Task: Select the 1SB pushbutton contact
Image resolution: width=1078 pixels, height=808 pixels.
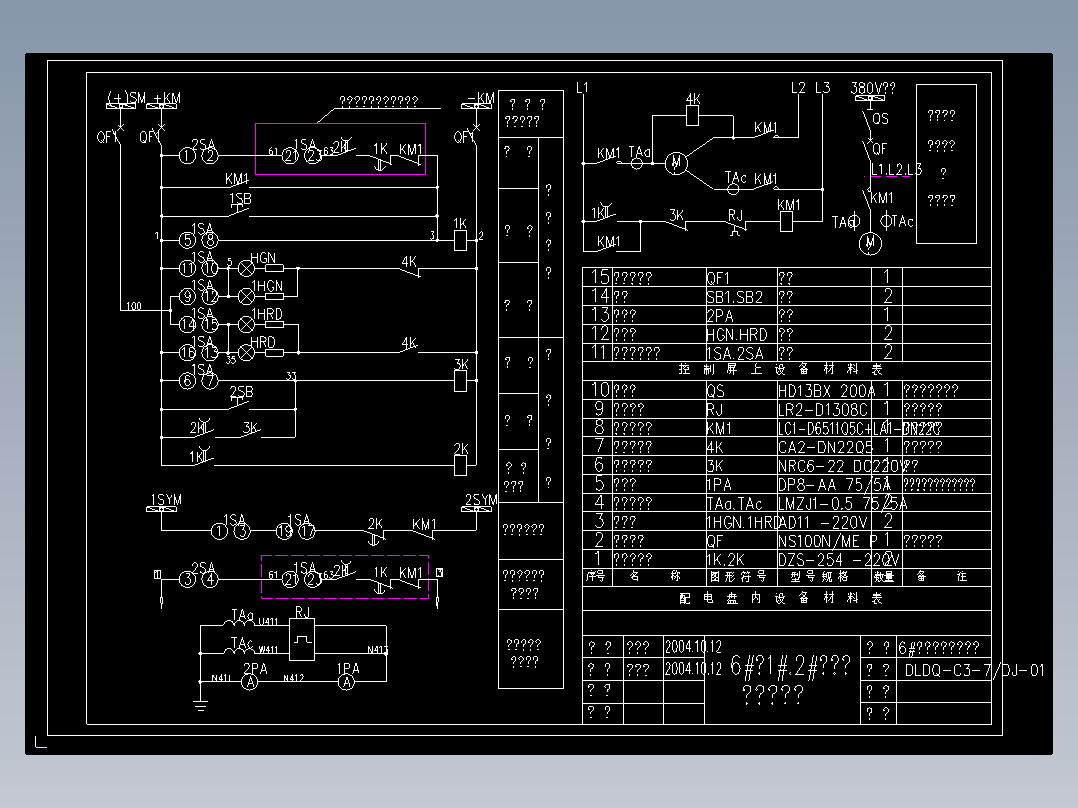Action: [x=239, y=210]
